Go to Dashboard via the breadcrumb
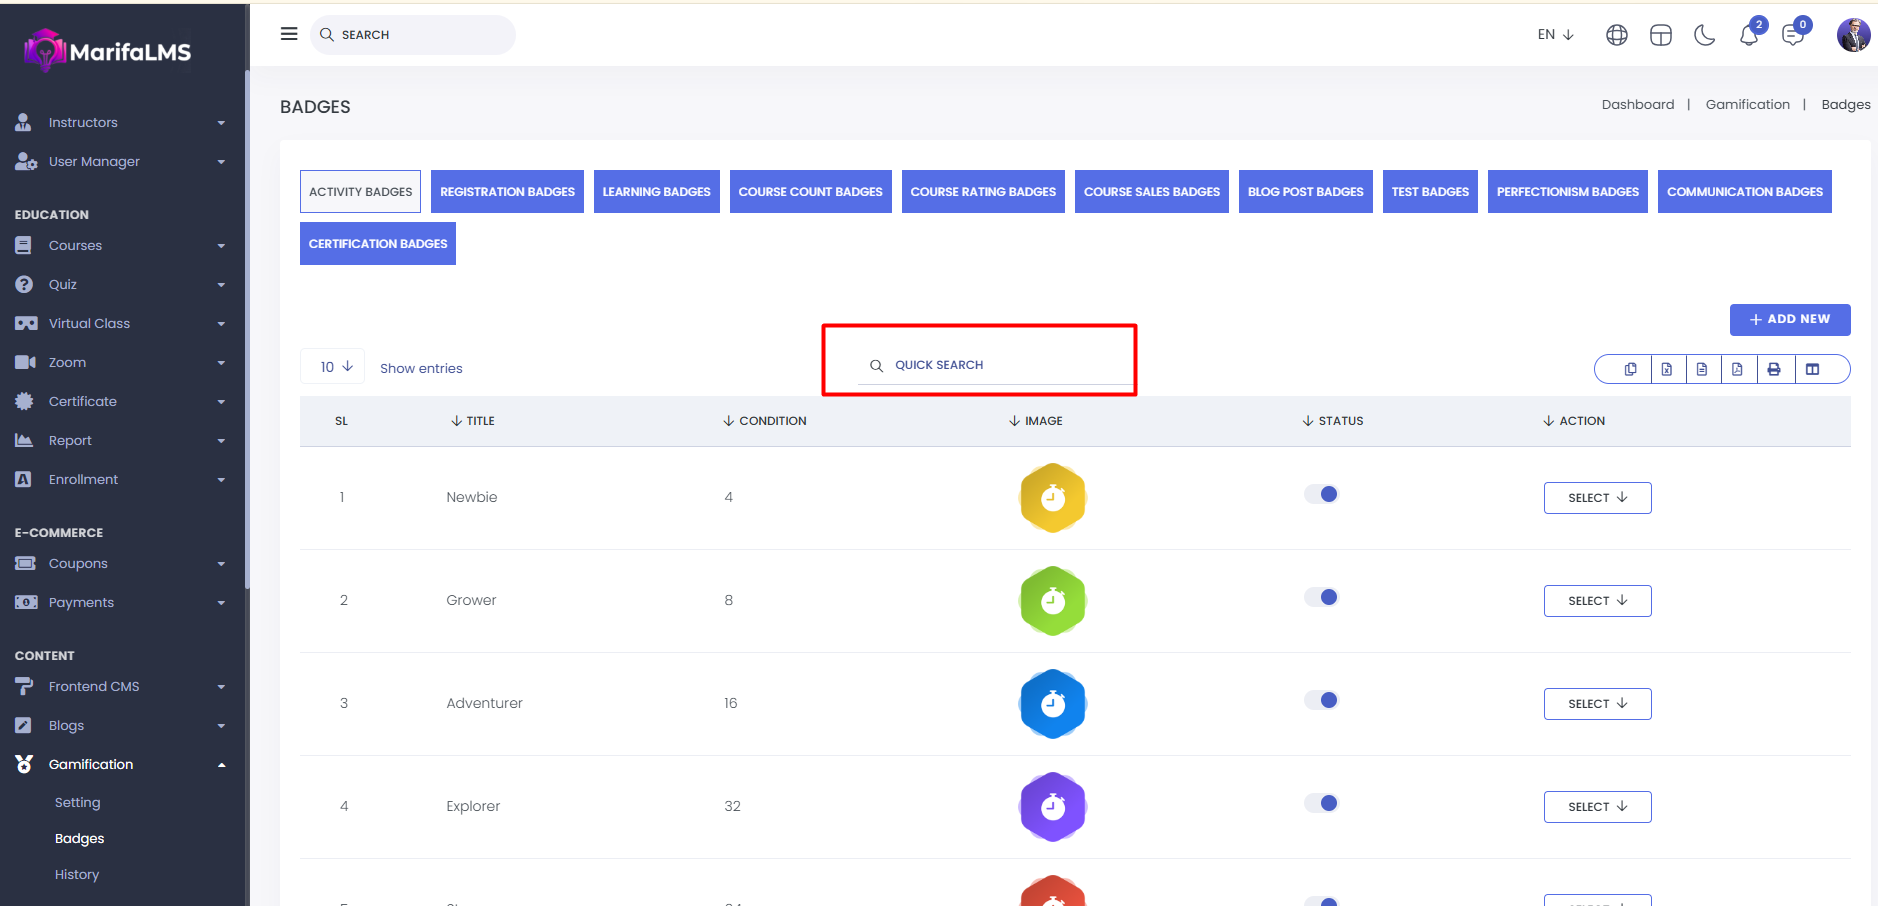The image size is (1878, 906). pyautogui.click(x=1637, y=105)
